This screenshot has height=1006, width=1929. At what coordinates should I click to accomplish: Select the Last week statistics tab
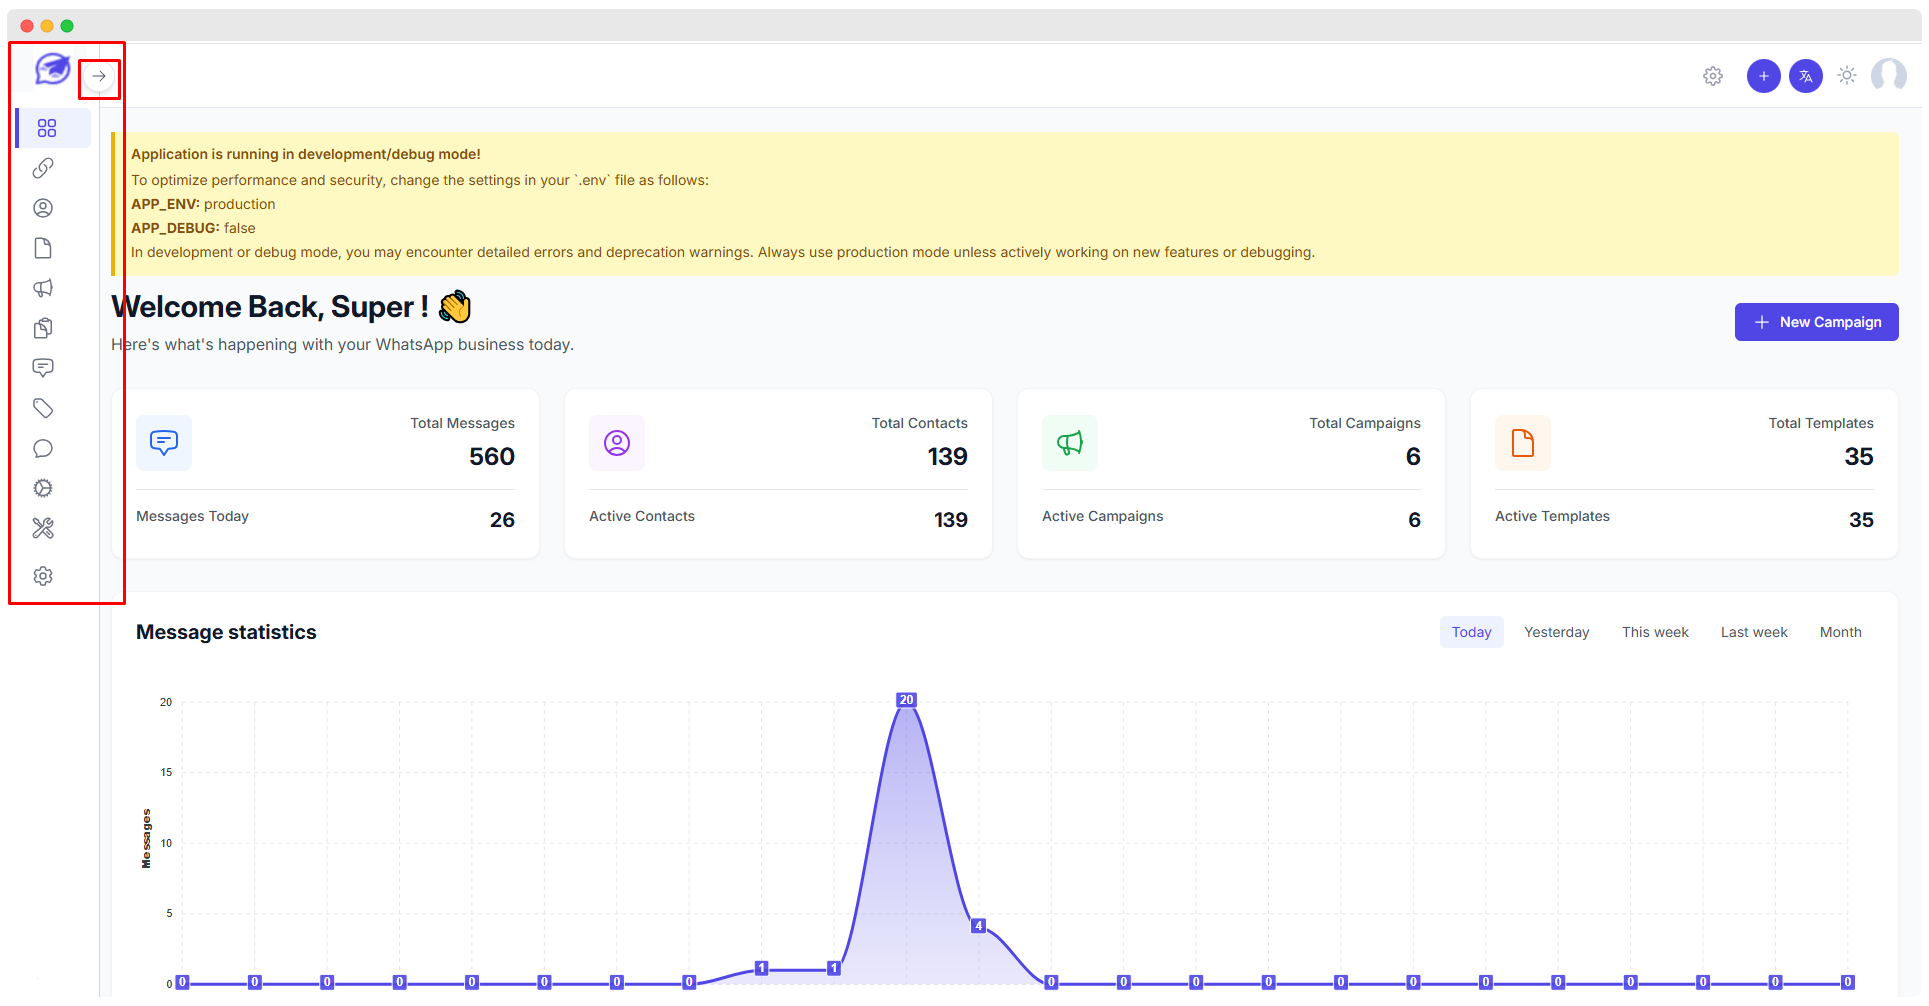[x=1754, y=632]
